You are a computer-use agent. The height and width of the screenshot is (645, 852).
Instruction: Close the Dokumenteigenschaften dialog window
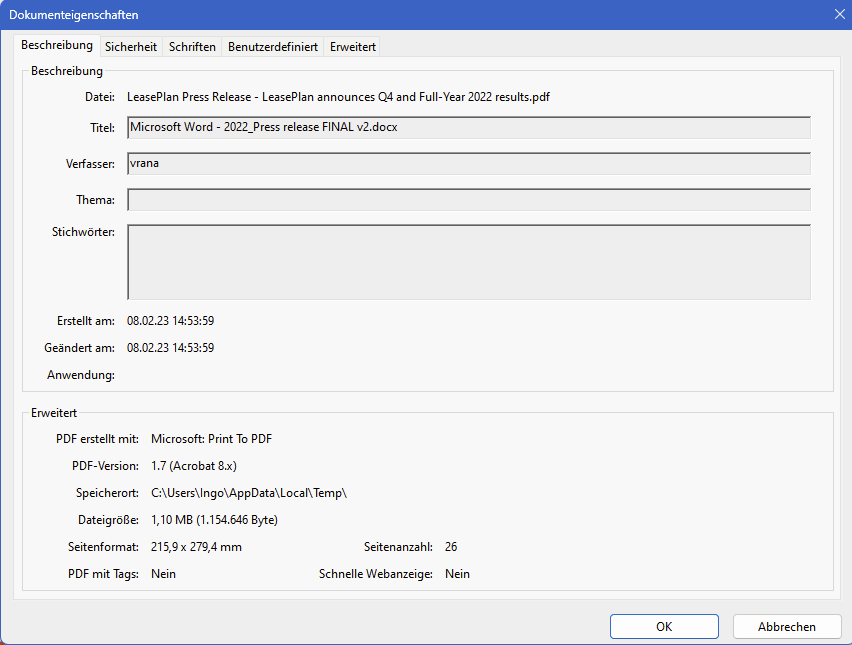[839, 14]
